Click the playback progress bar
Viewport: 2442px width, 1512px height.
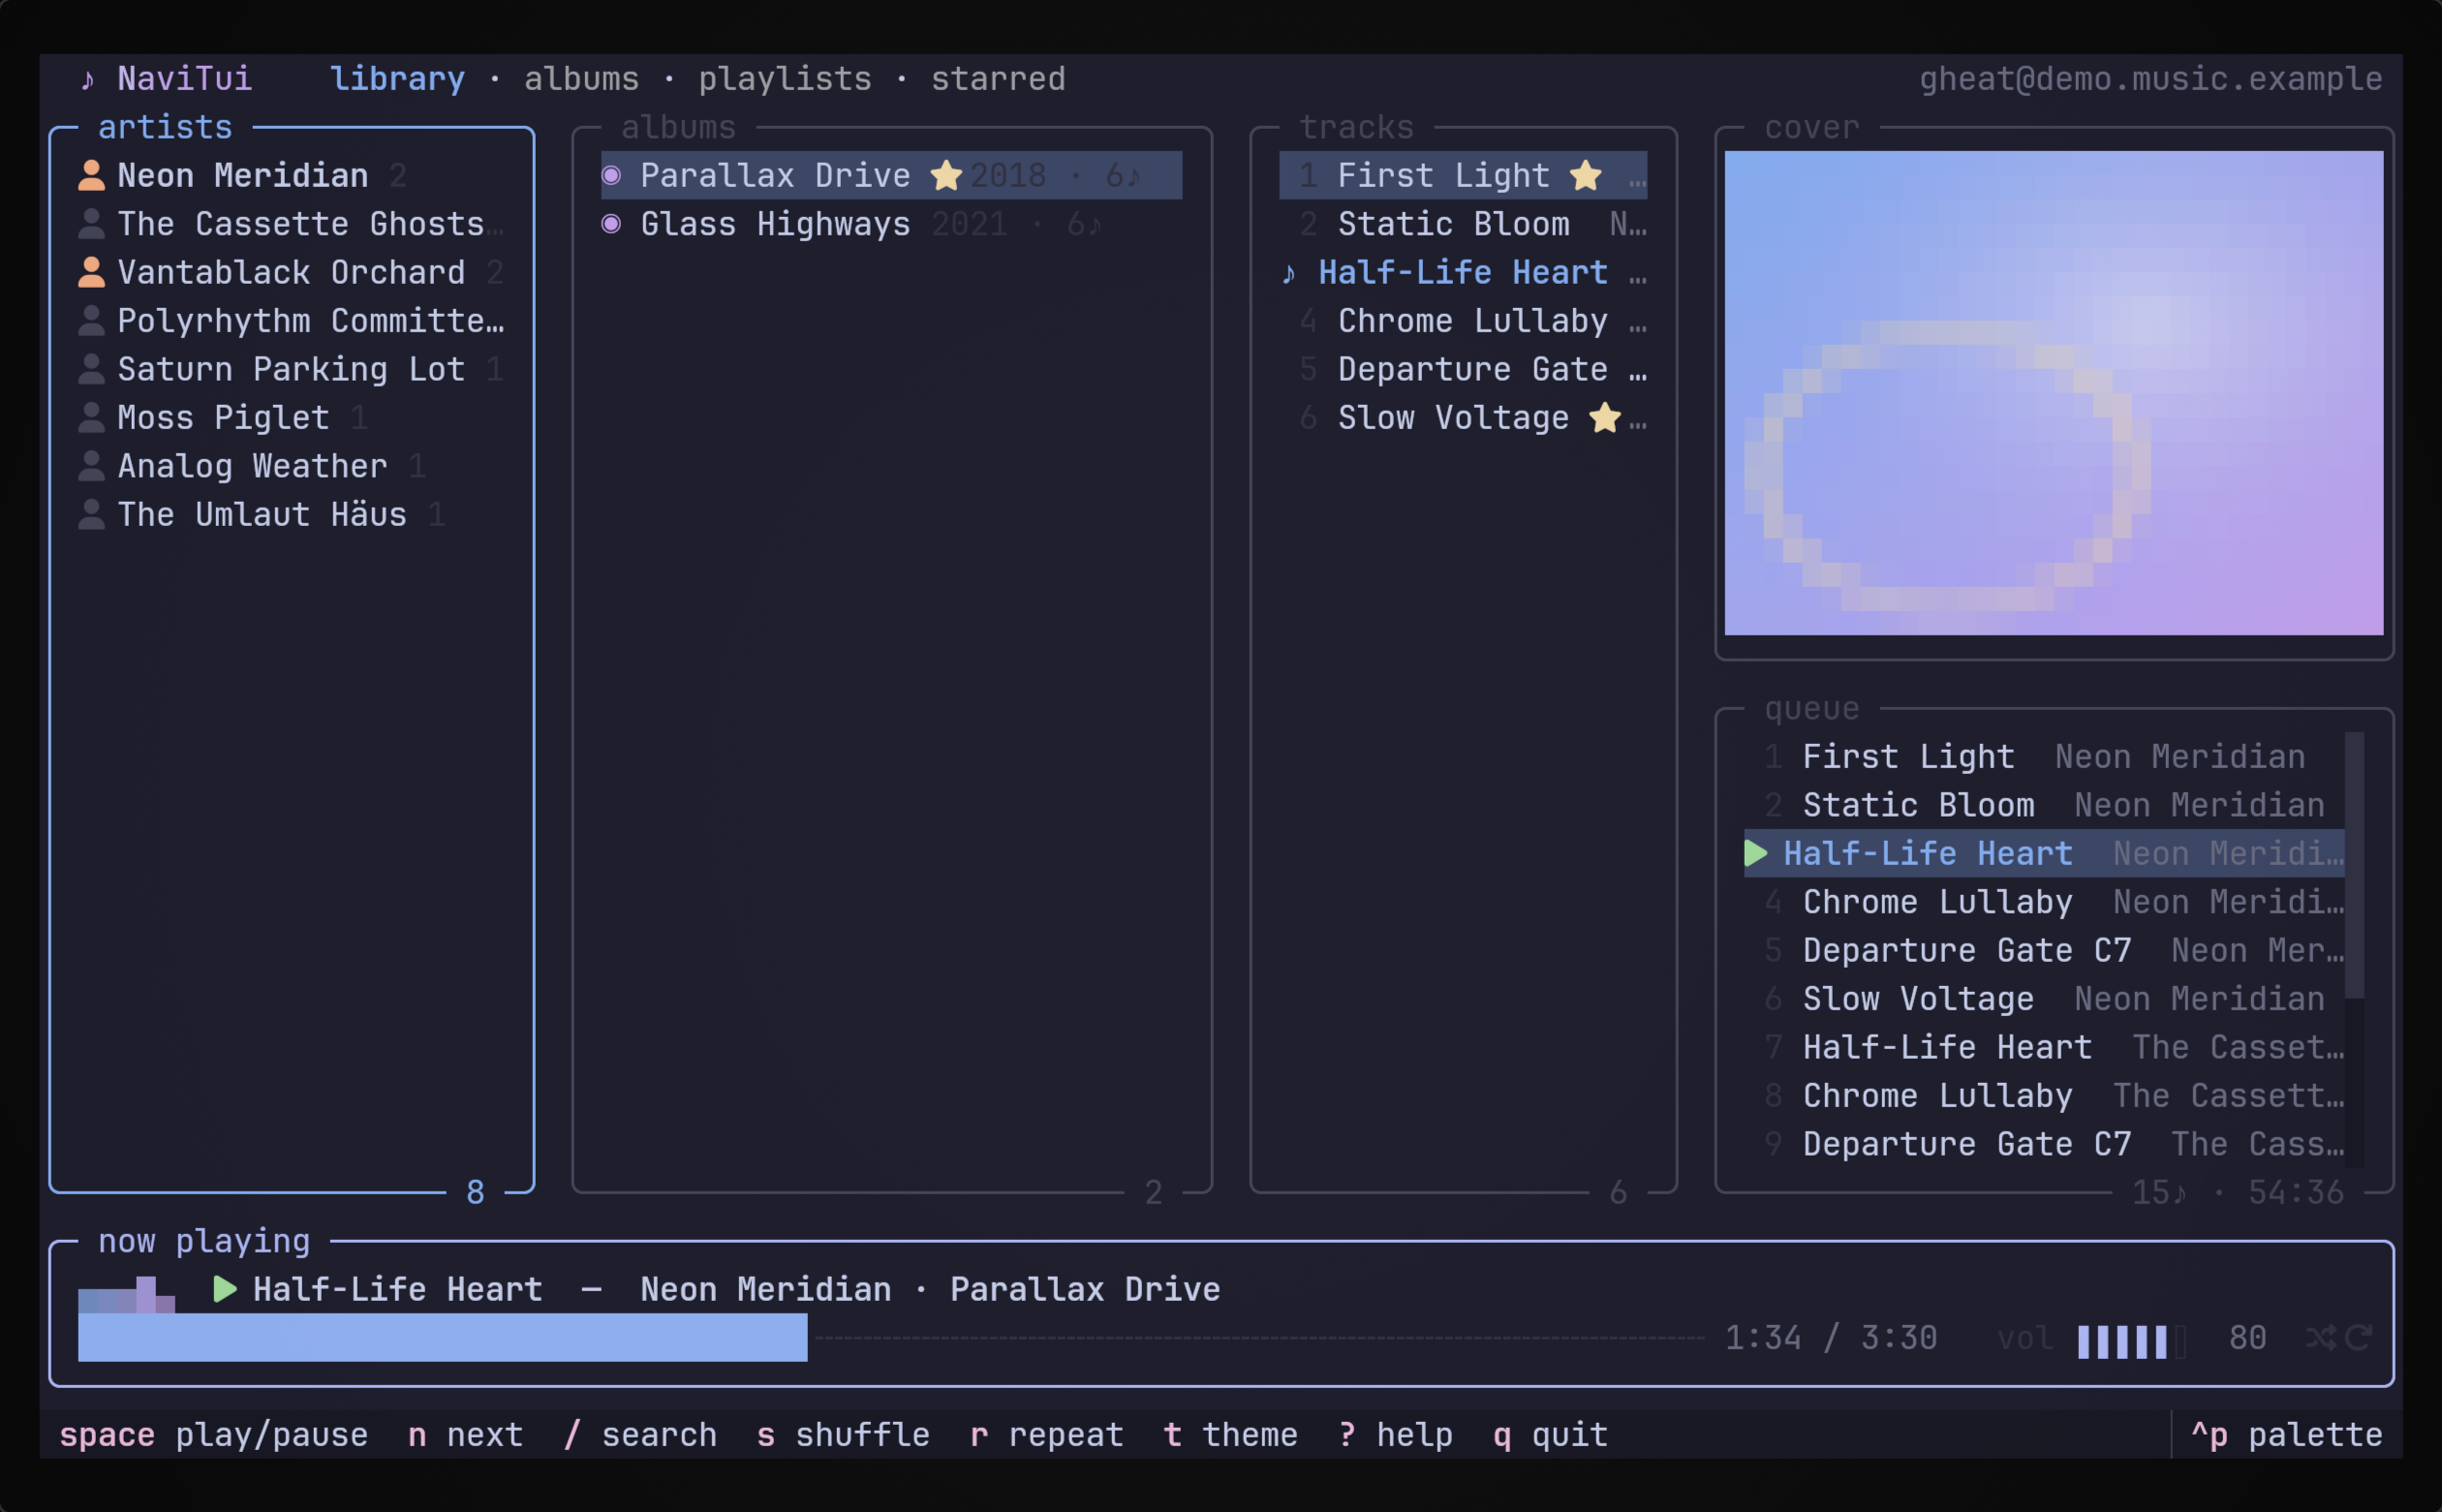coord(891,1338)
